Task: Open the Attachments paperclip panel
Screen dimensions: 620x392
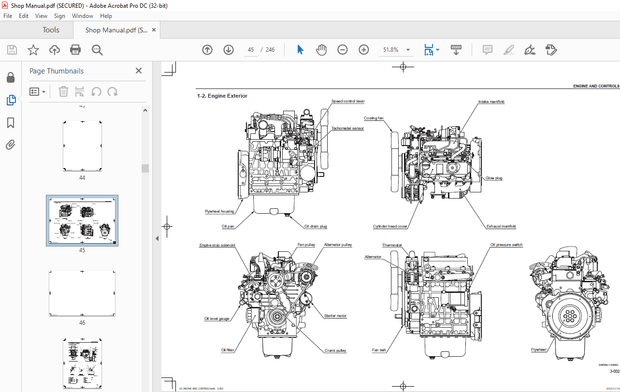Action: click(11, 145)
